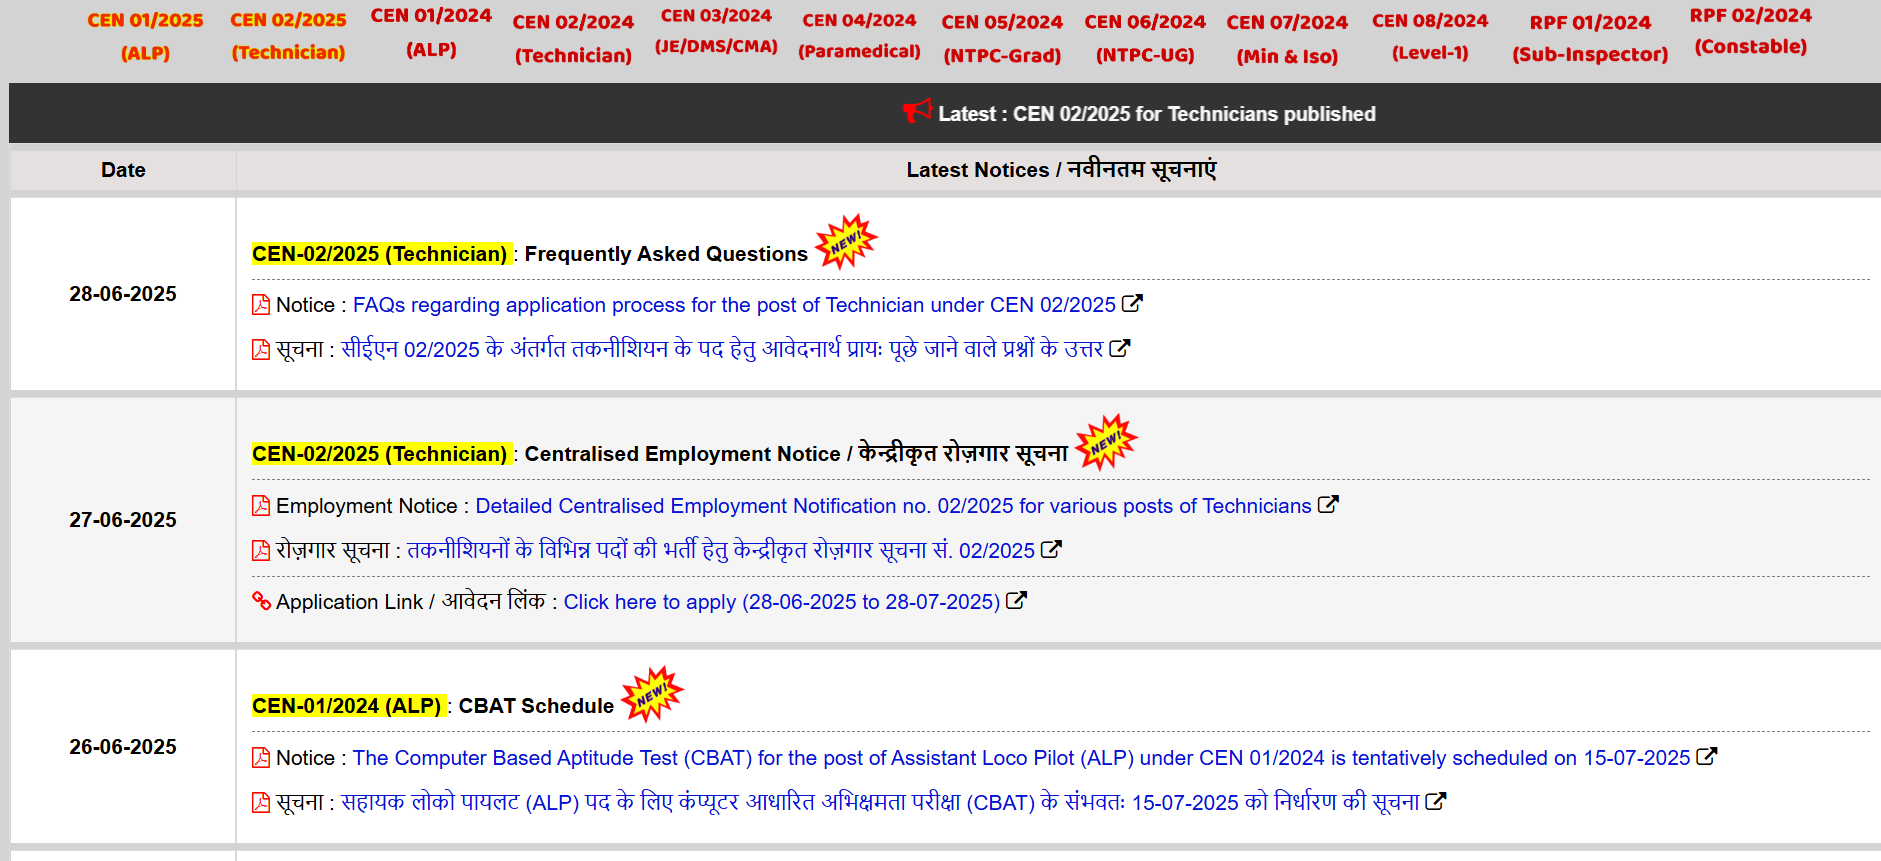
Task: Open the Hindi सहायक लोको पायलट CBAT link
Action: click(x=880, y=802)
